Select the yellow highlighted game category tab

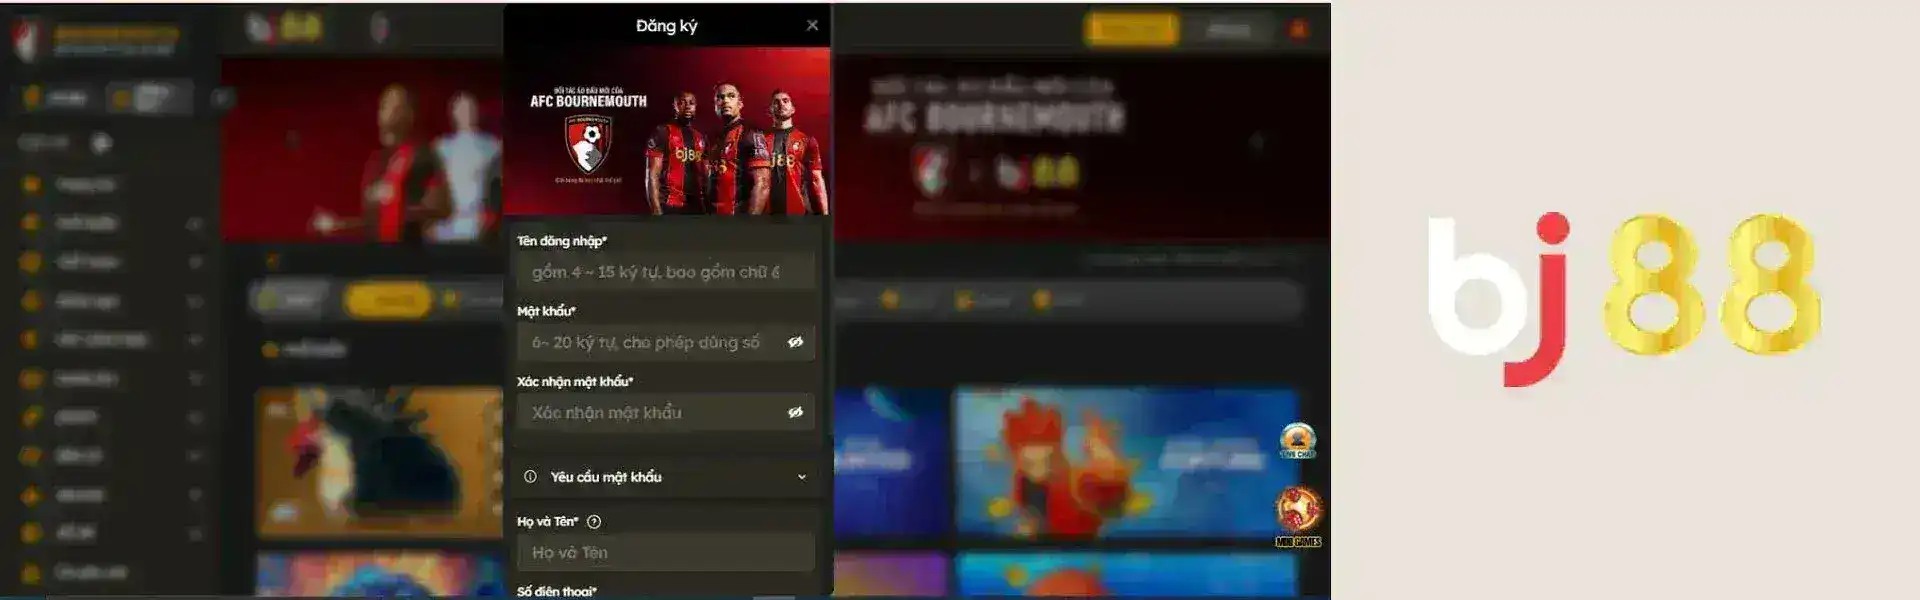pos(388,299)
